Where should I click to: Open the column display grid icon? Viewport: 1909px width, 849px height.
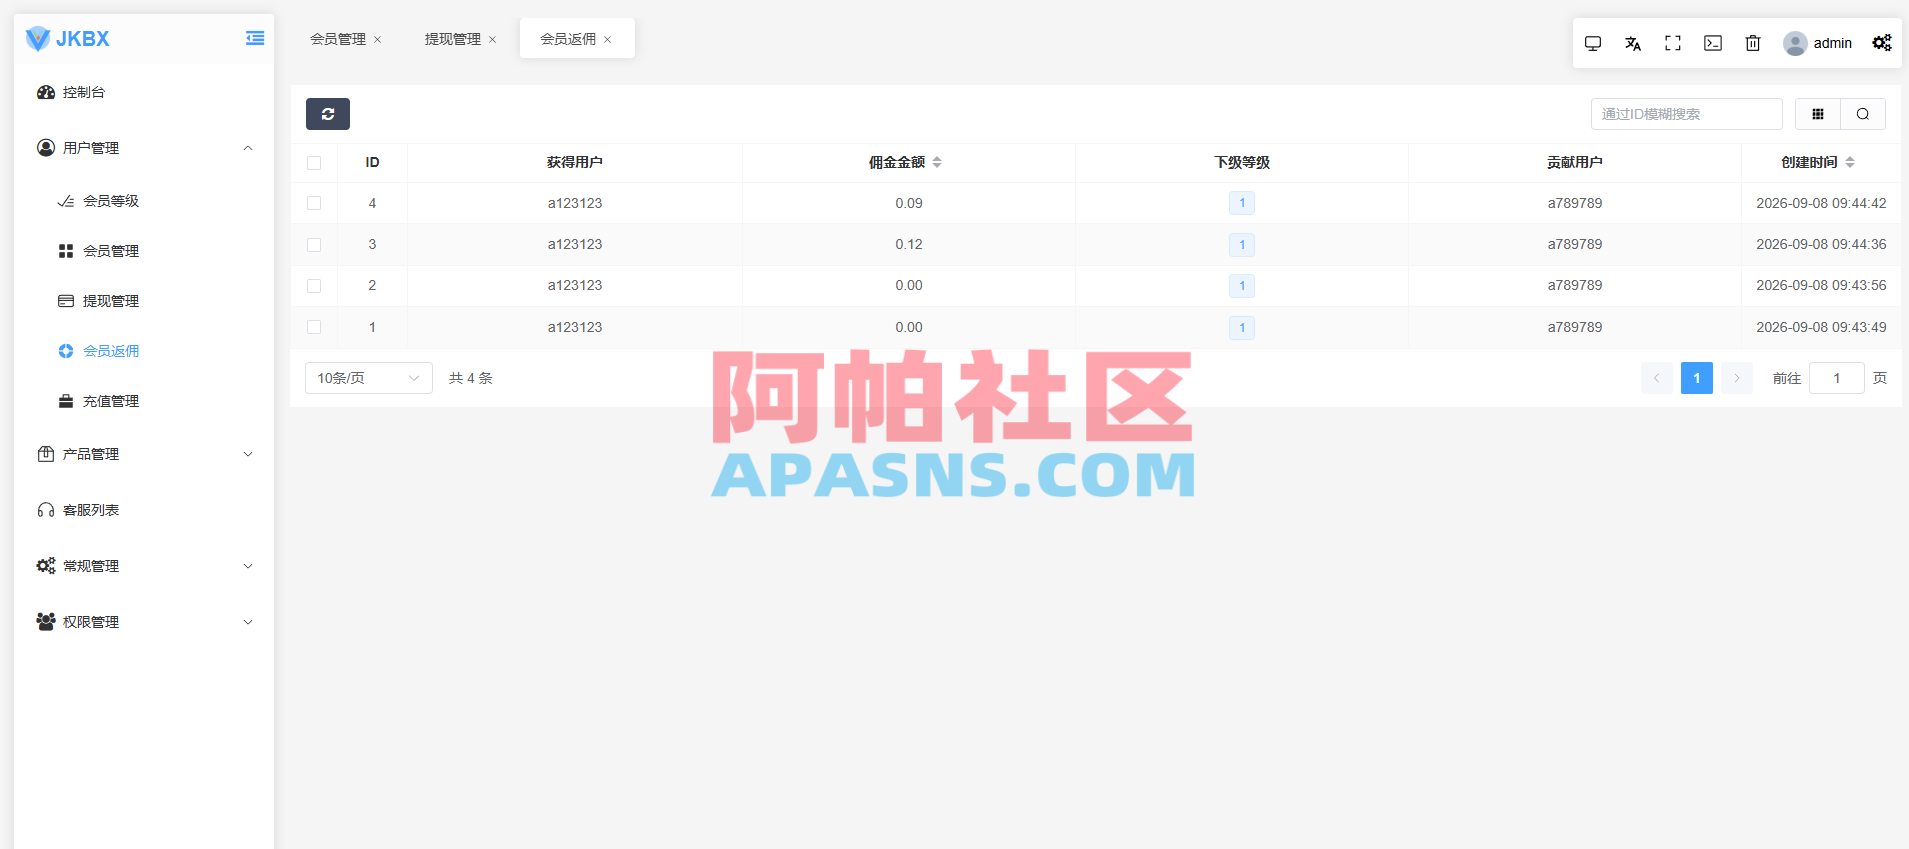[1818, 114]
